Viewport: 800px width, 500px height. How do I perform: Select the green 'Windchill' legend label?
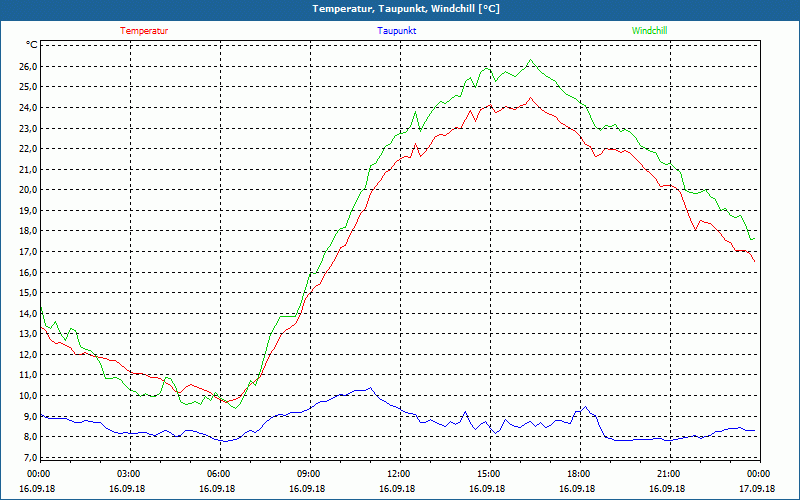(649, 31)
